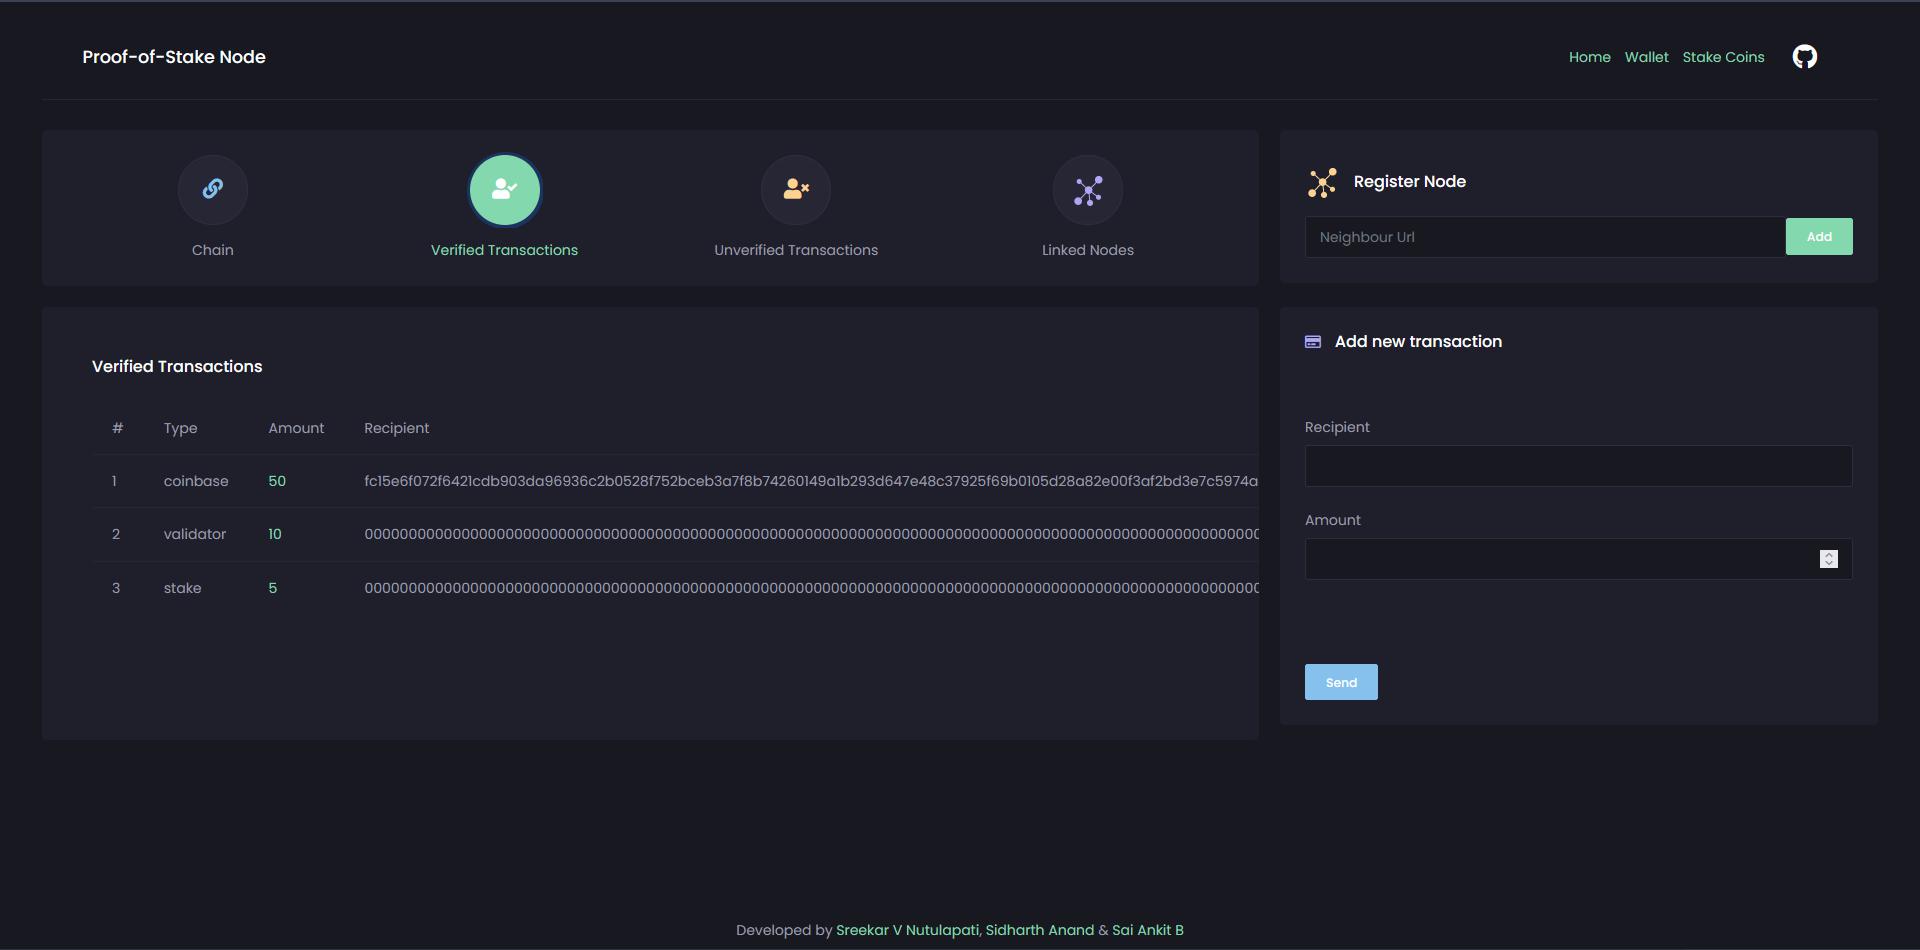Open Sai Ankit B developer link
The image size is (1920, 950).
coord(1147,930)
